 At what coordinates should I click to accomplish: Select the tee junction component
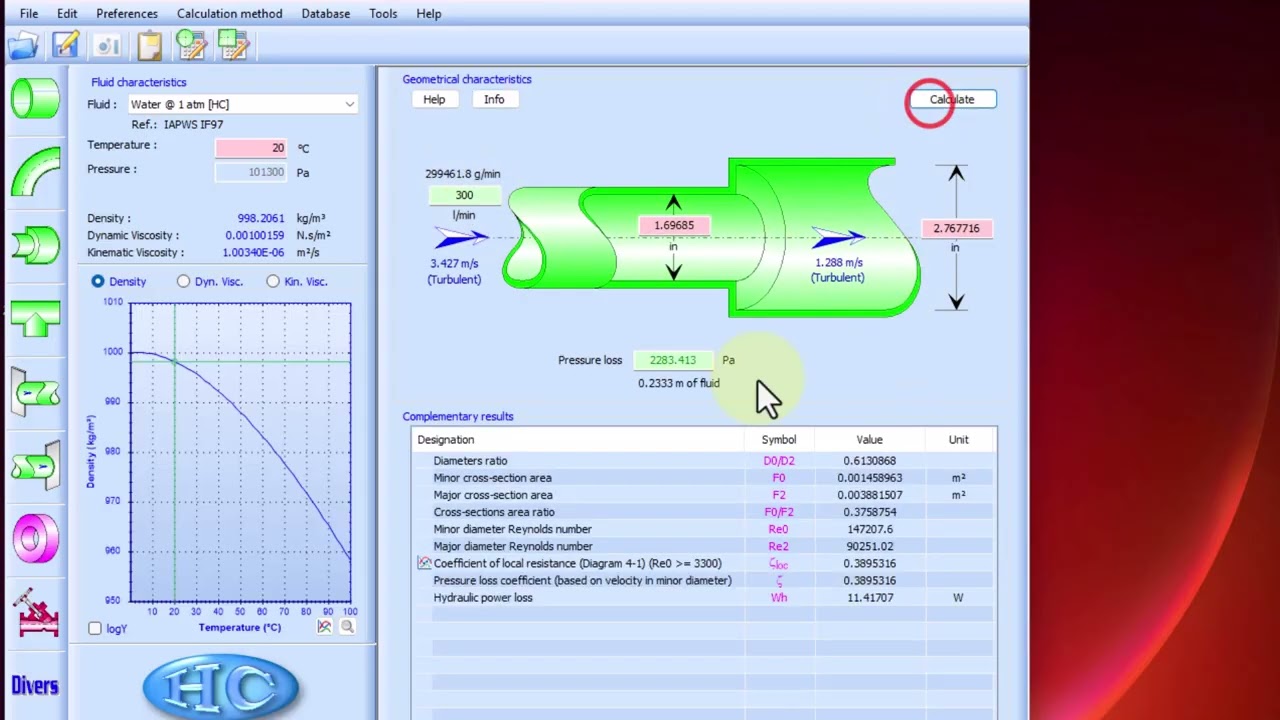pos(36,319)
